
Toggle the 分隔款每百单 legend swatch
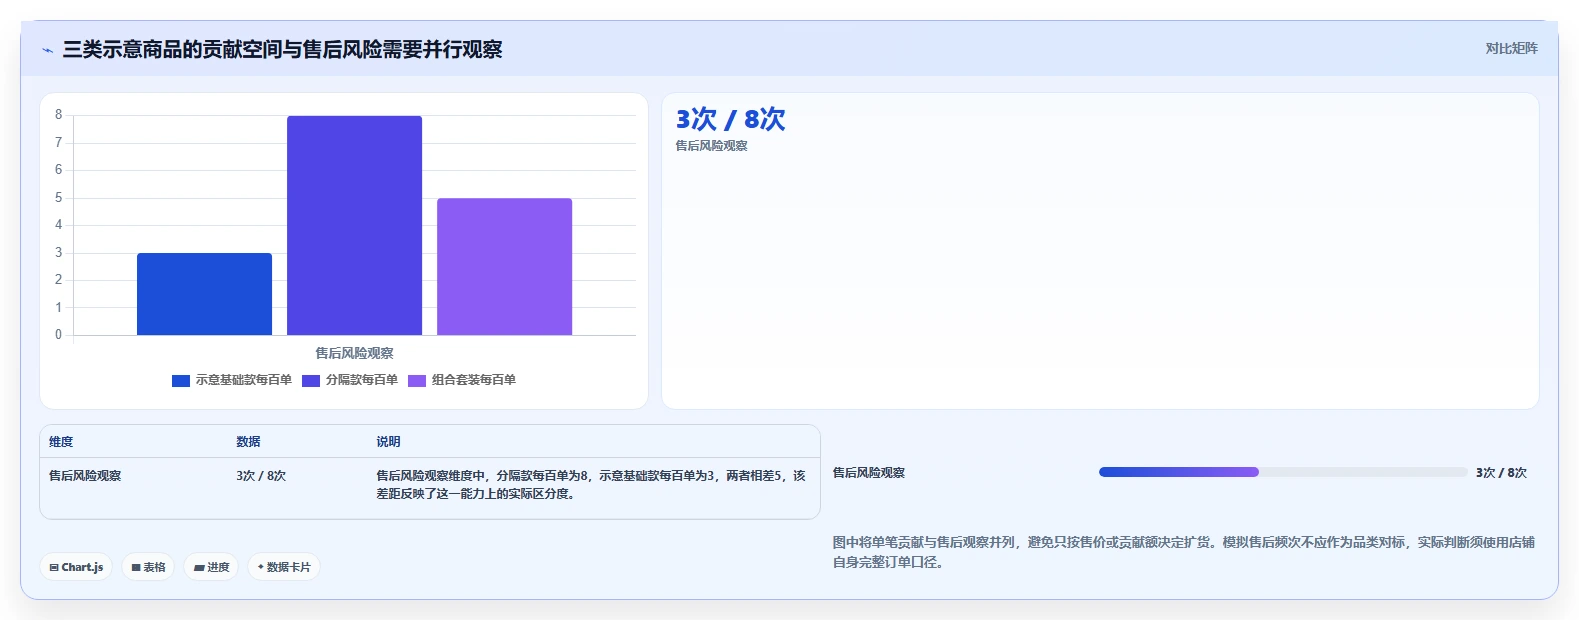coord(311,380)
